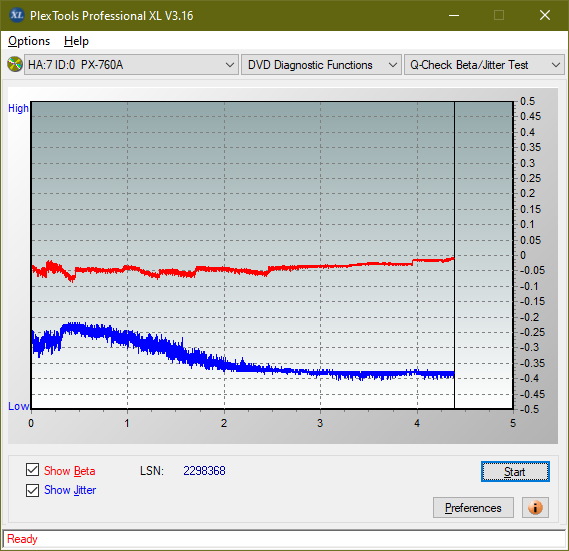The width and height of the screenshot is (569, 551).
Task: Toggle the Show Beta checkbox
Action: click(32, 470)
